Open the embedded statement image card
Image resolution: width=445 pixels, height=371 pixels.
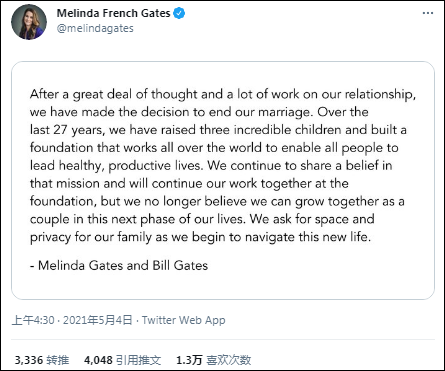click(x=223, y=180)
